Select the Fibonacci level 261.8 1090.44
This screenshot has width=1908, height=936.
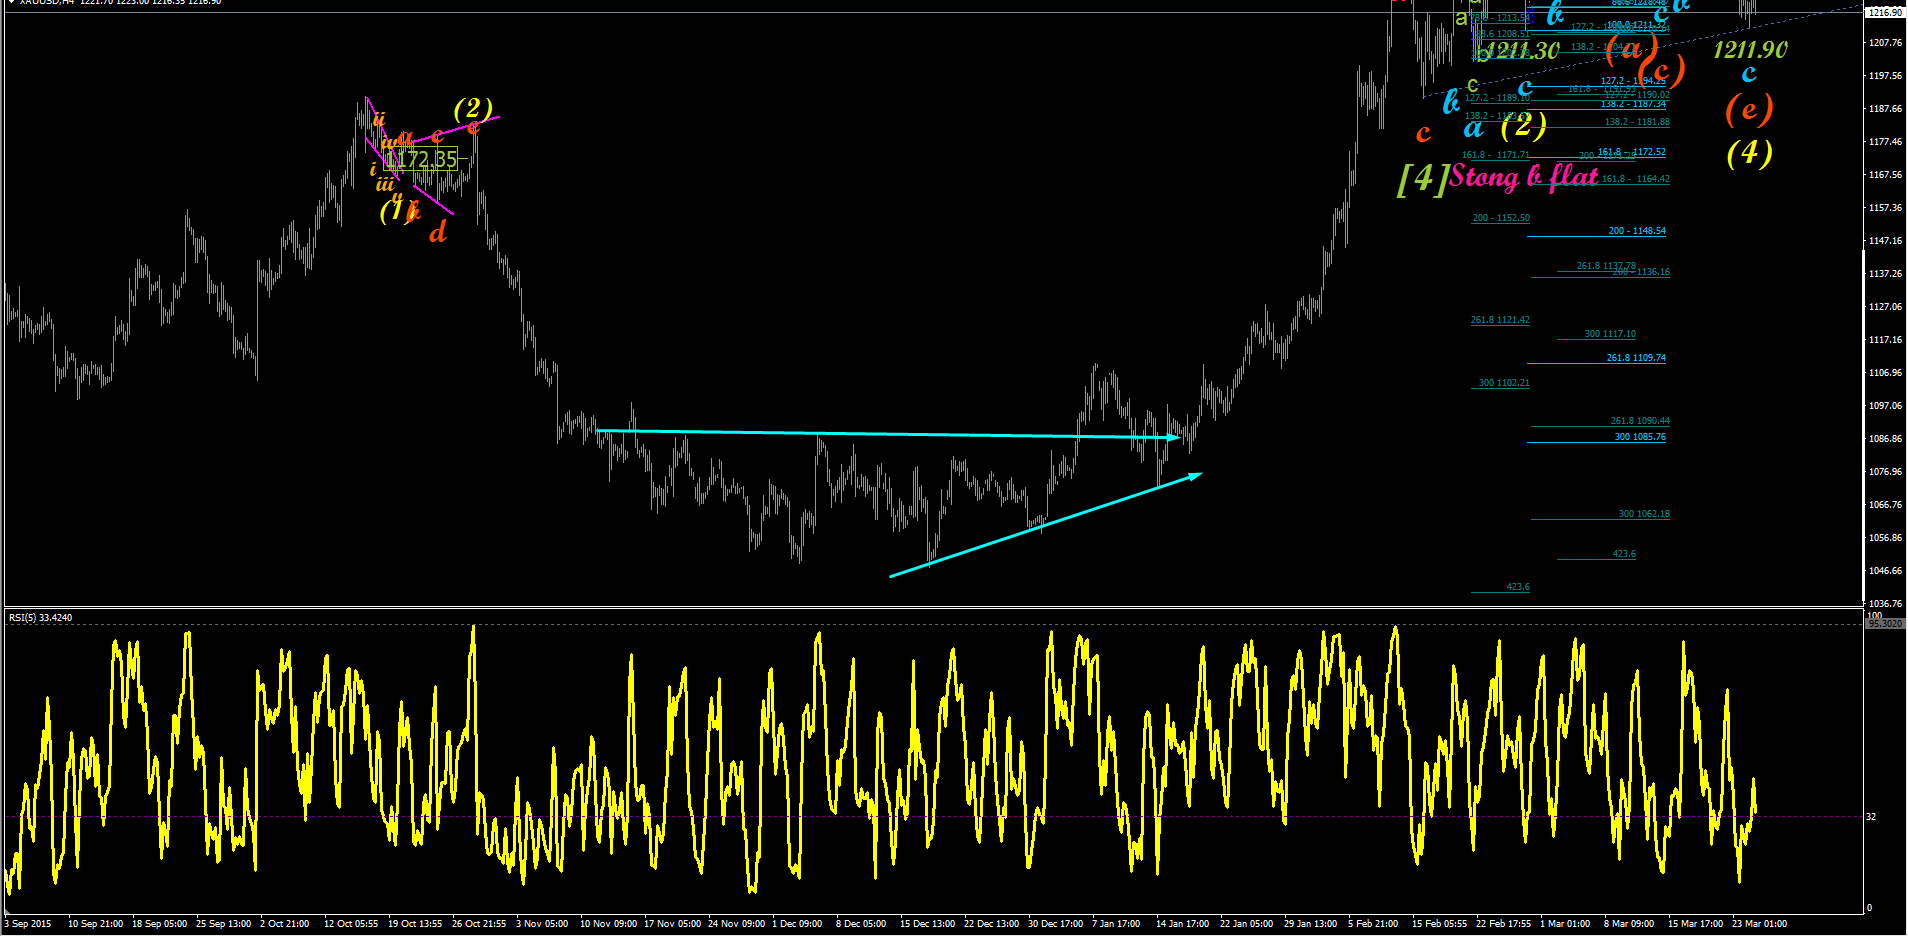(1640, 421)
